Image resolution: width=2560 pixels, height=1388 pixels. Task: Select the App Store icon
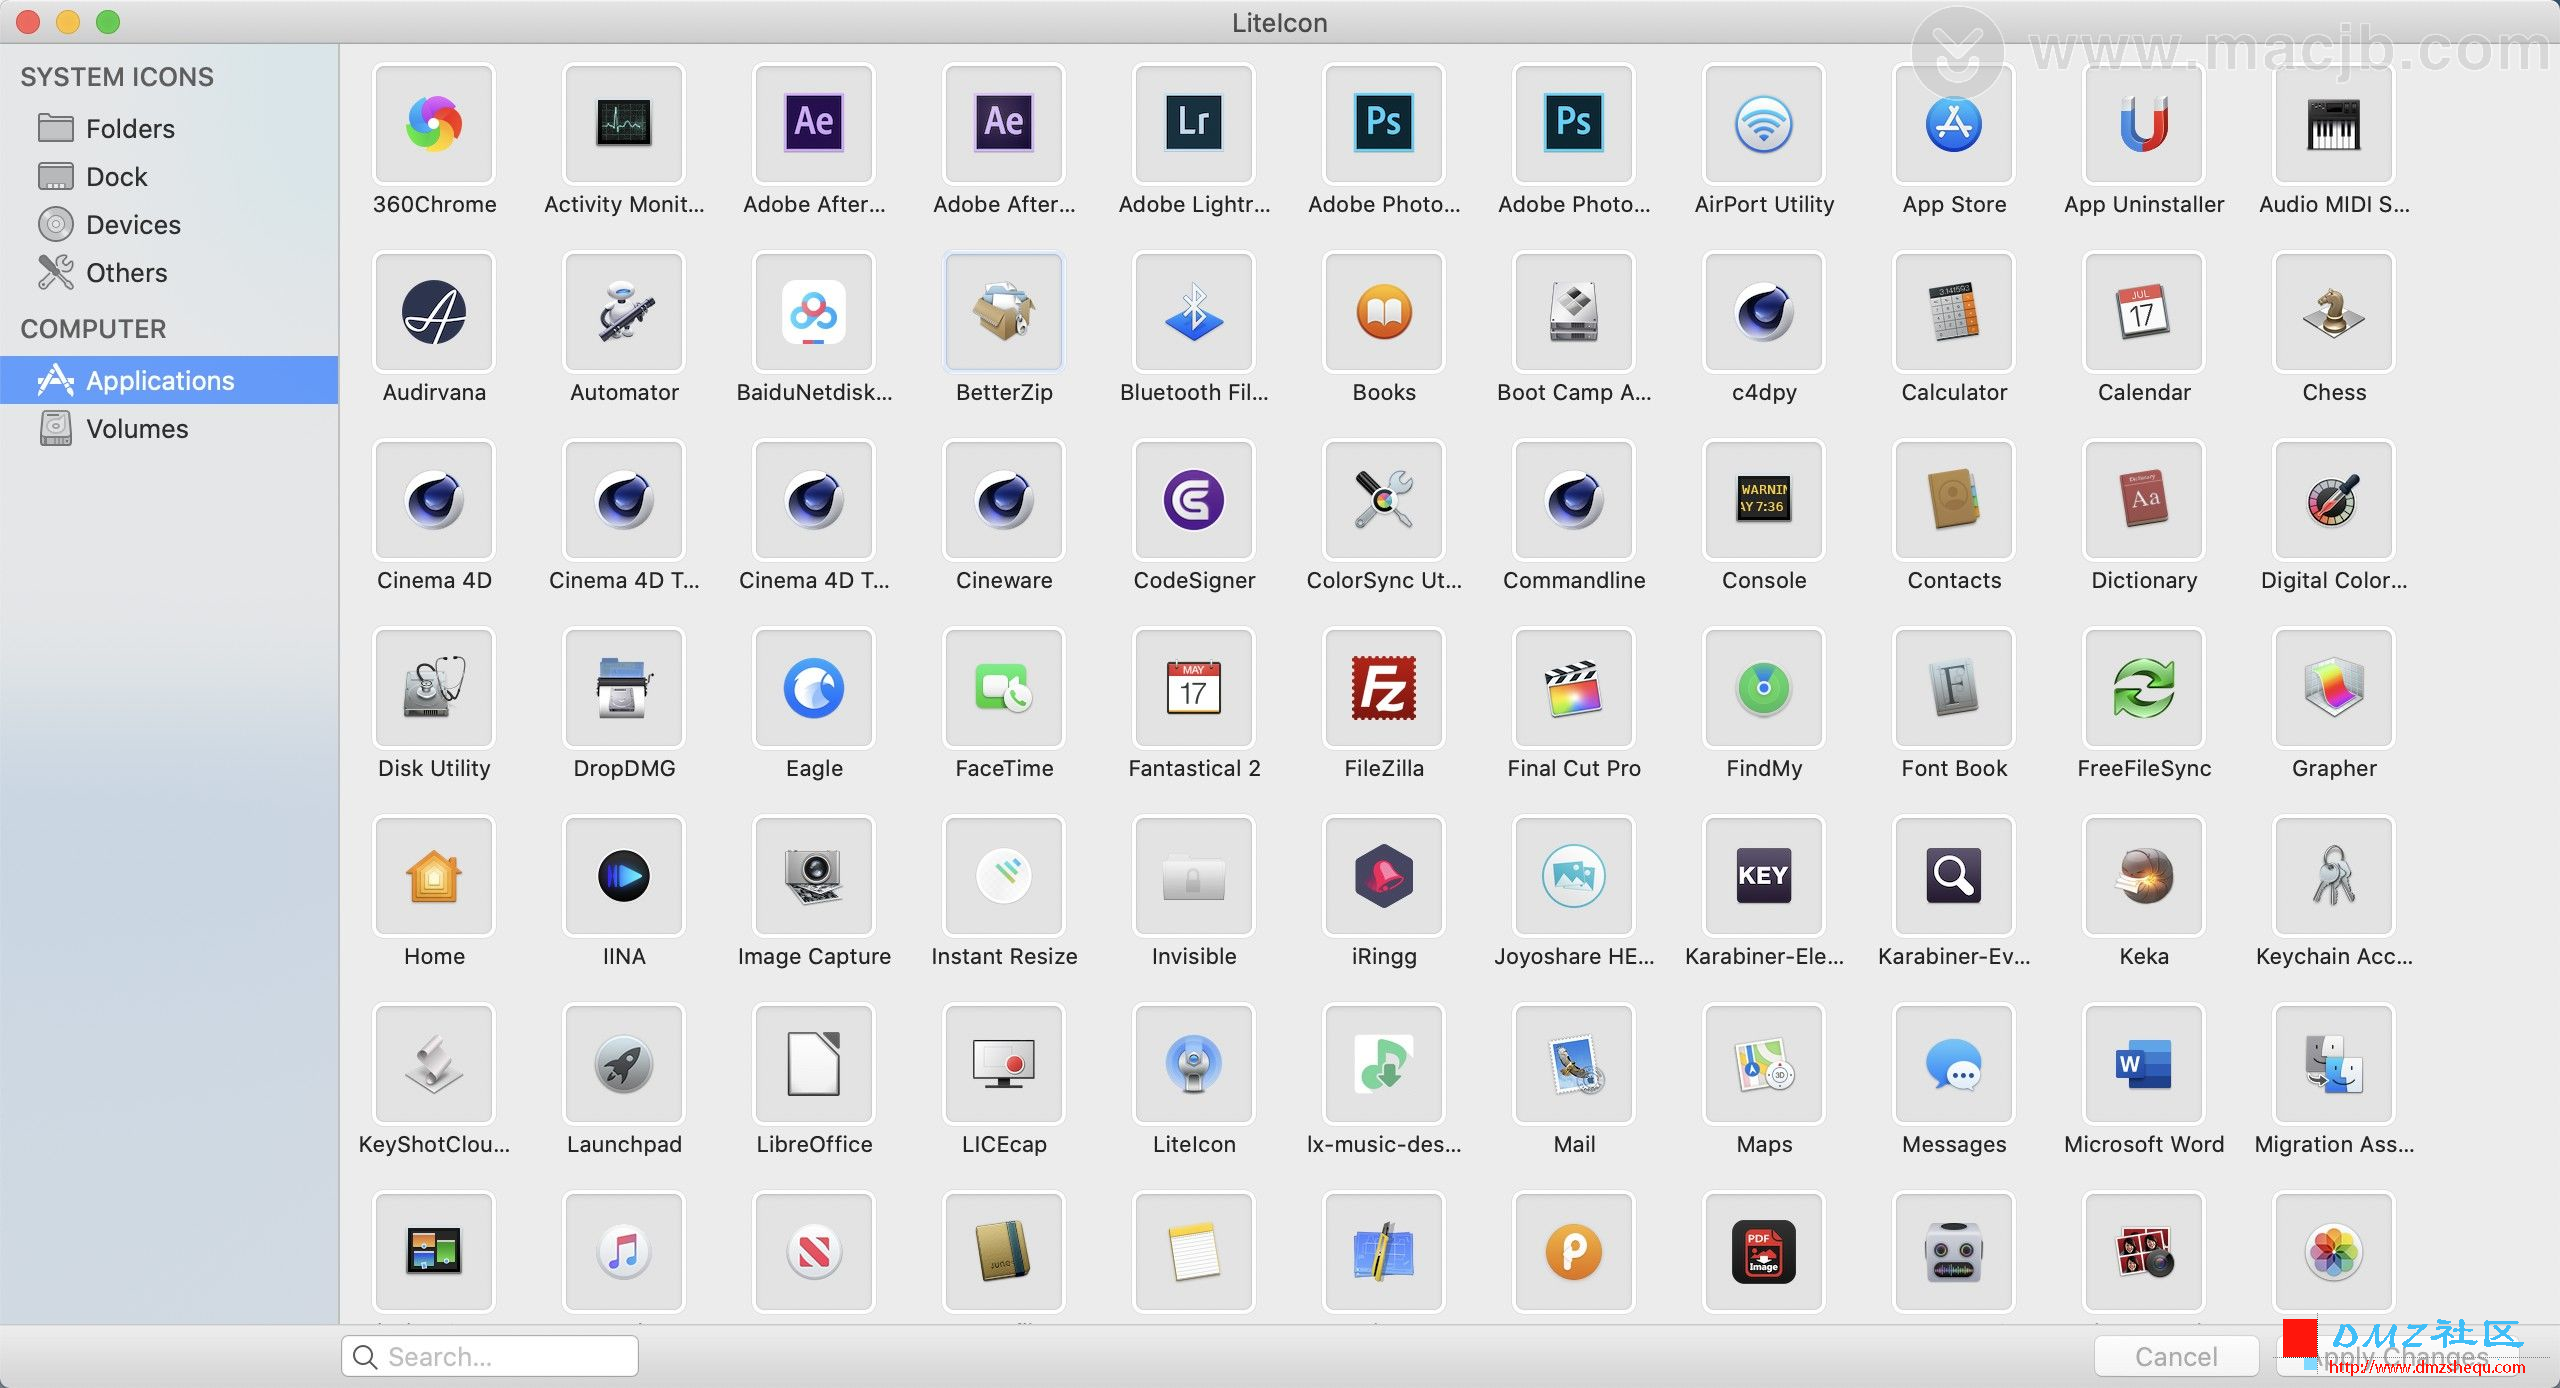[x=1954, y=124]
